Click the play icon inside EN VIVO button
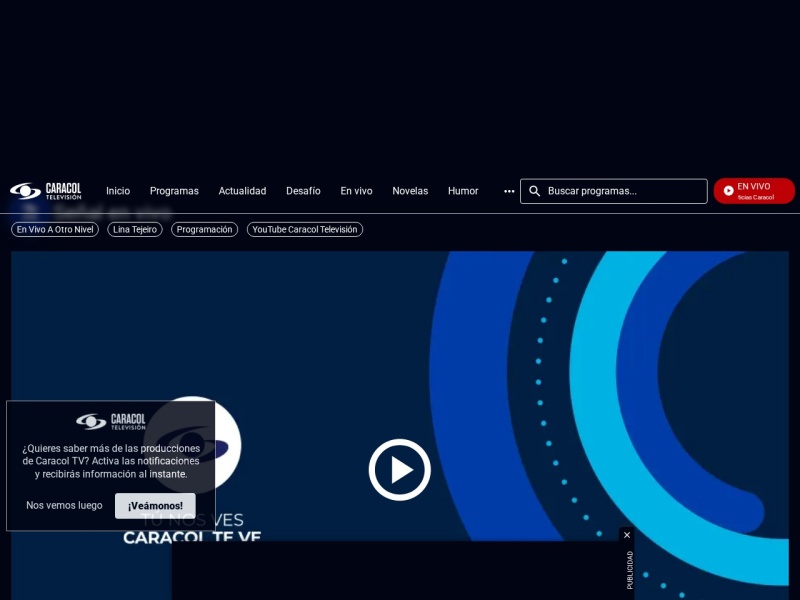Viewport: 800px width, 600px height. [729, 190]
